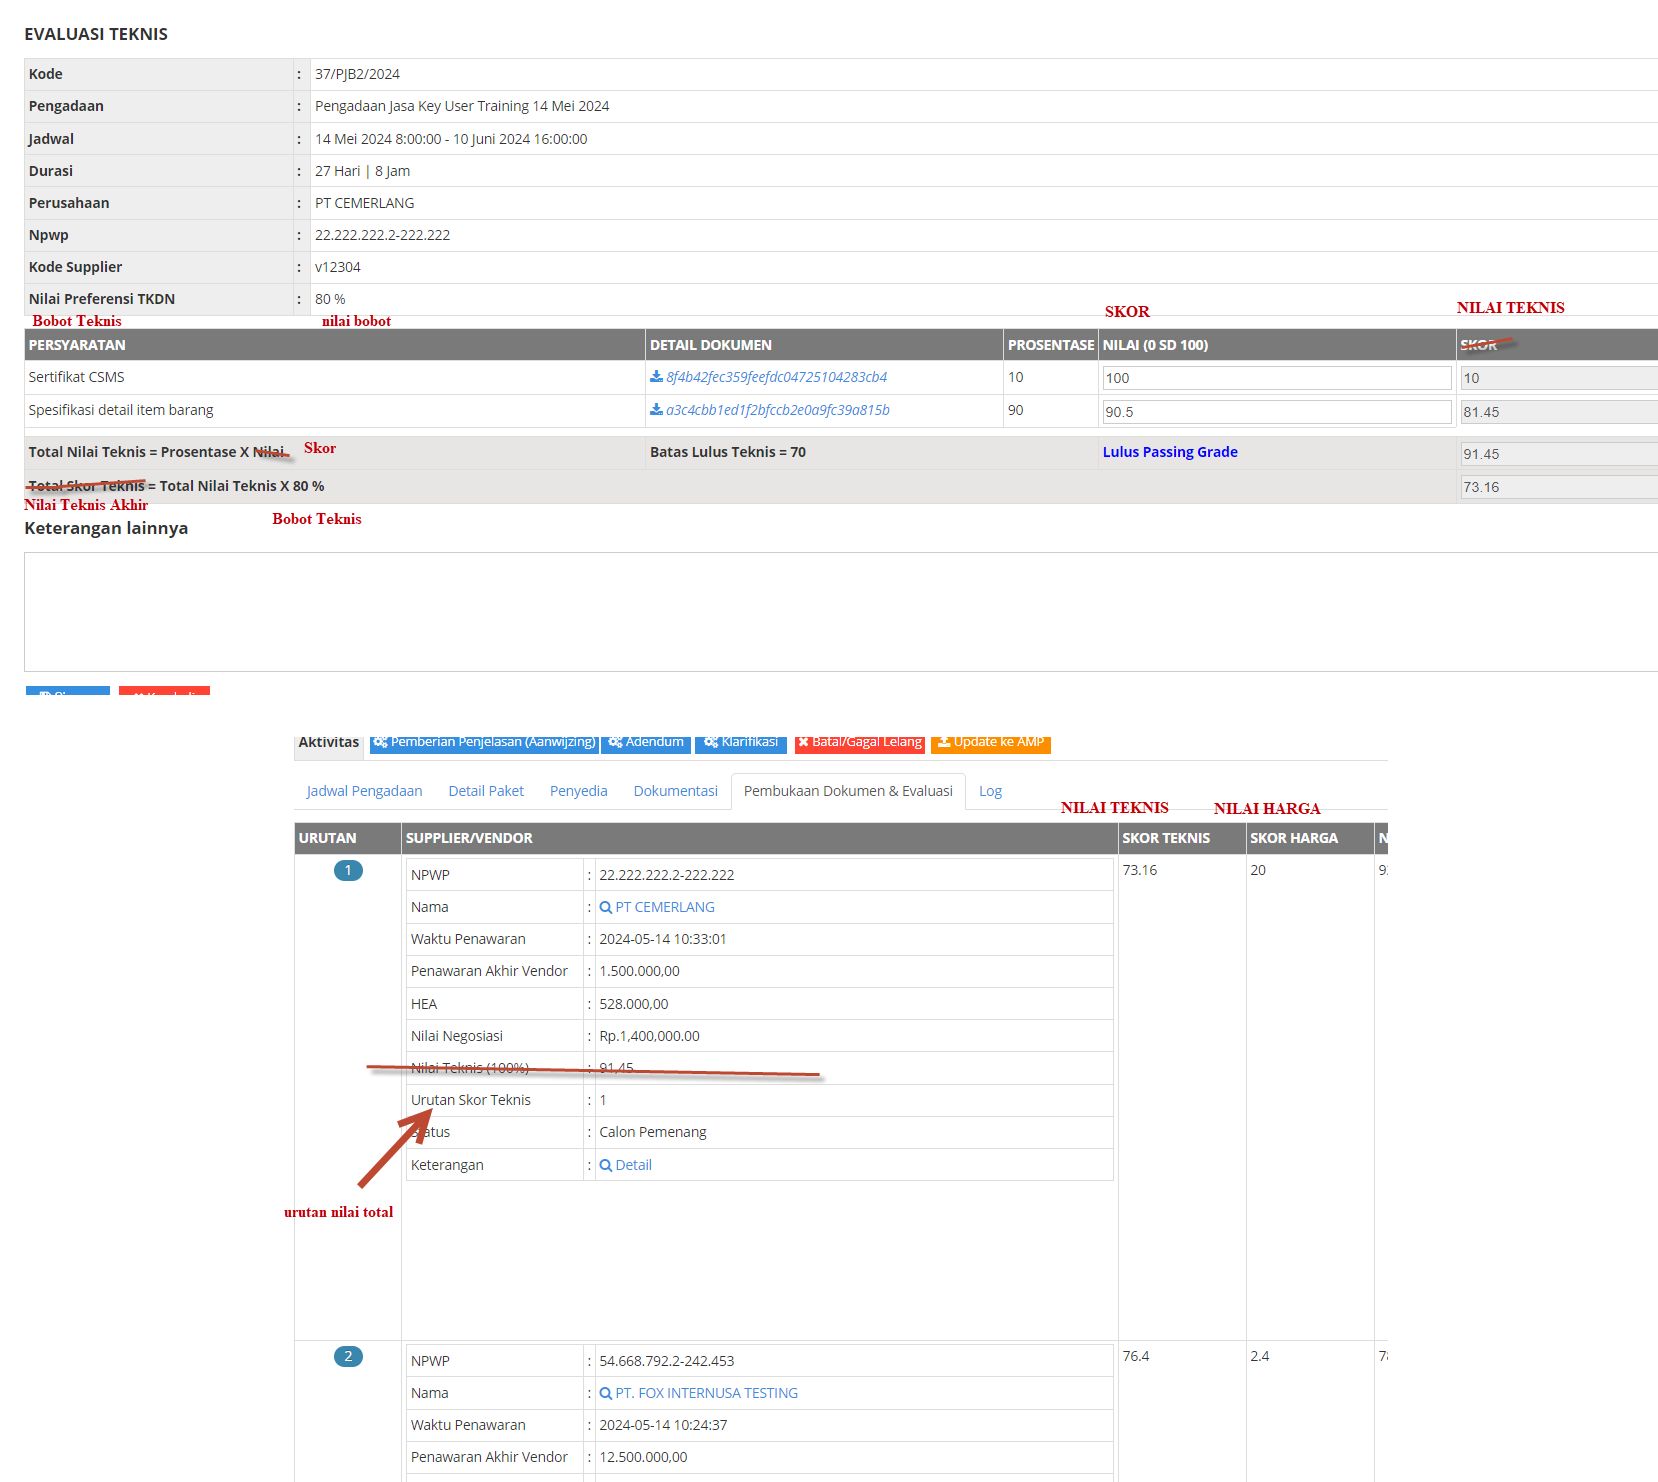Click the Skor field showing 81.45
Screen dimensions: 1658x1482
coord(1559,412)
